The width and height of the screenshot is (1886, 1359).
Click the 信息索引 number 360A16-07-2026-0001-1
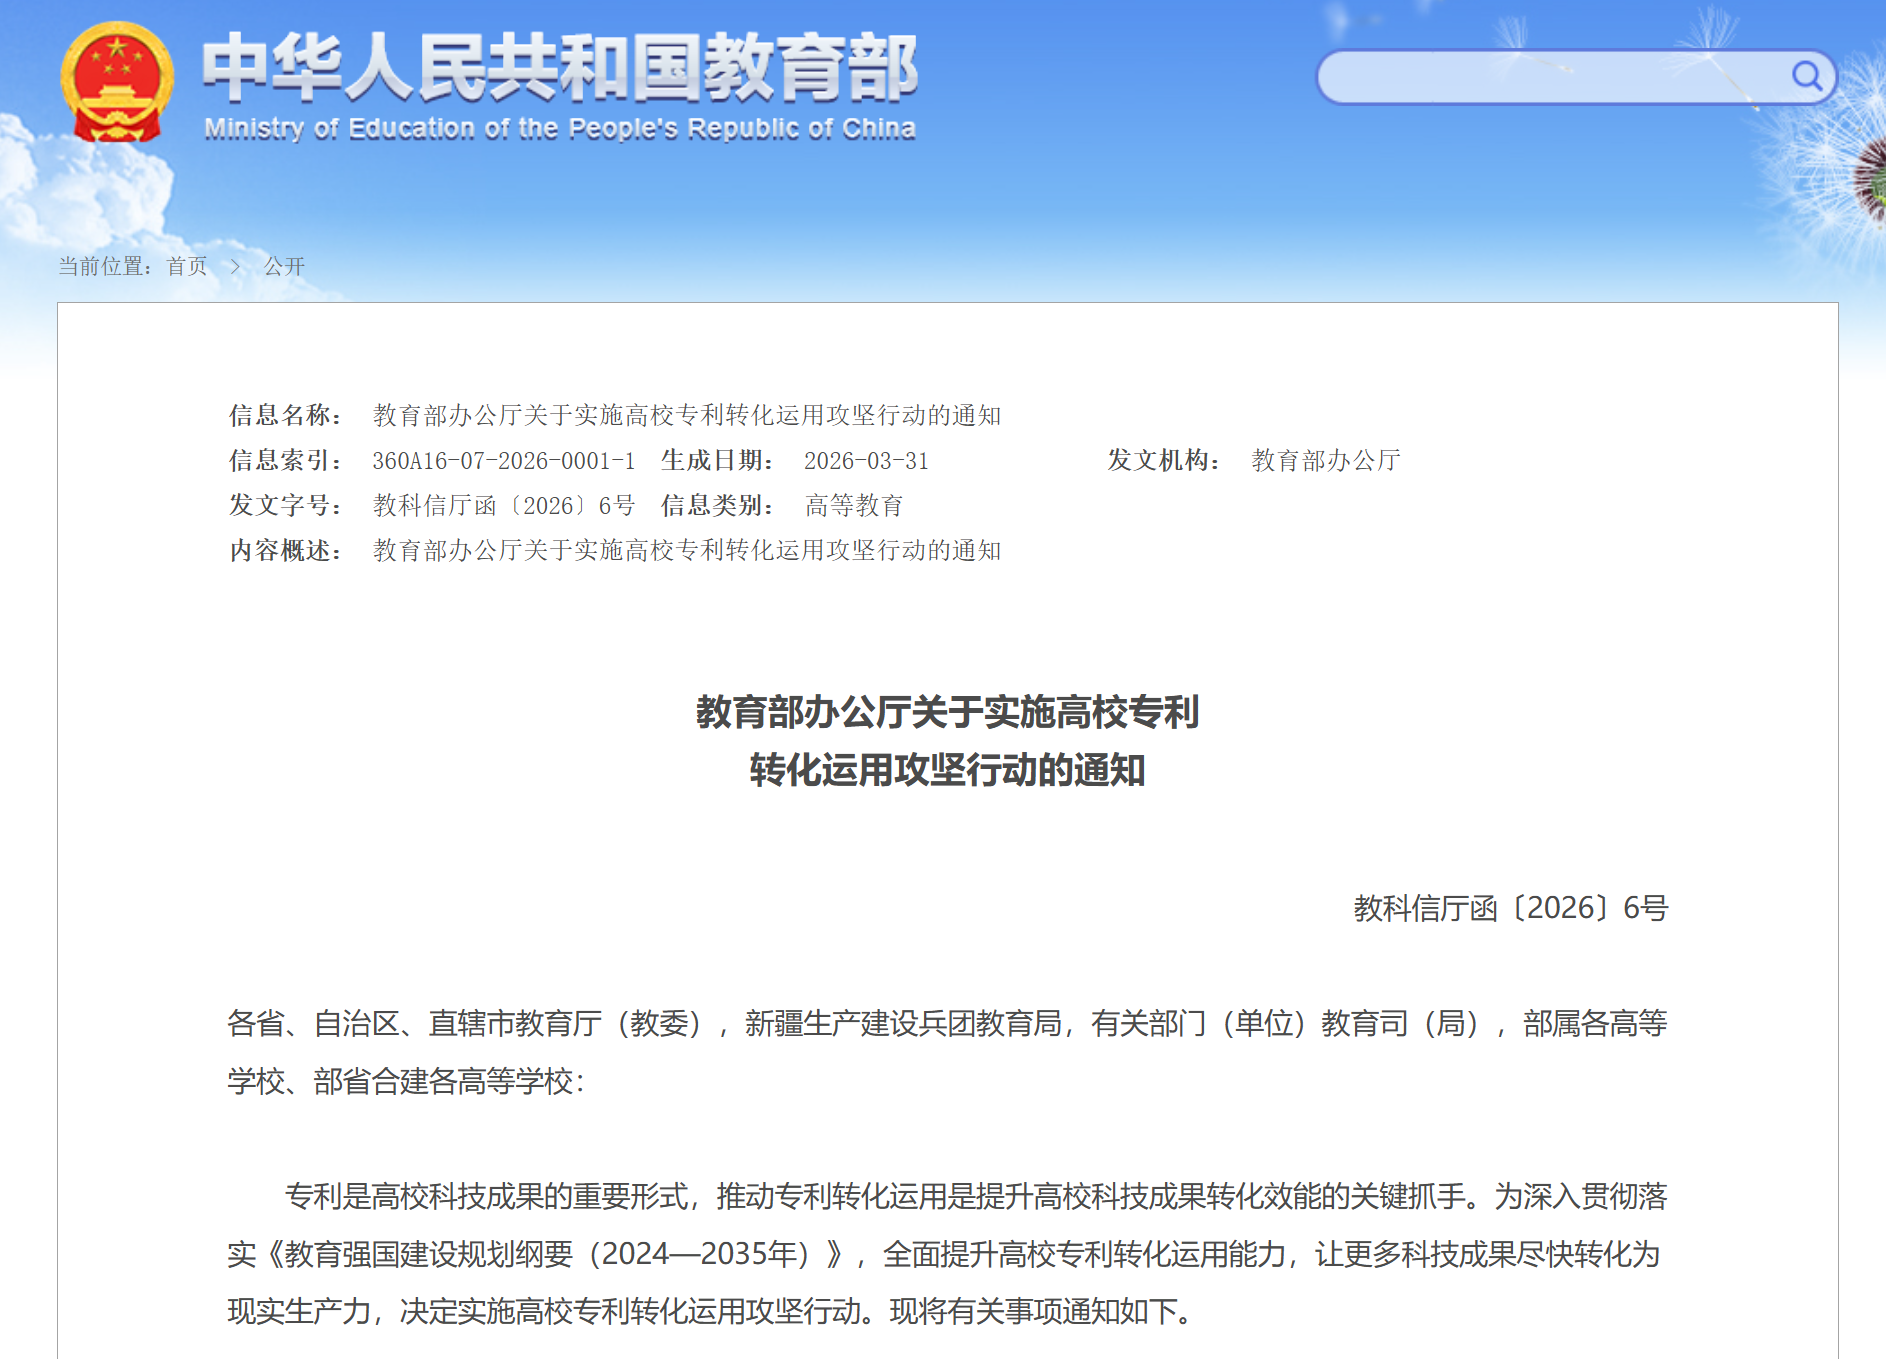point(503,461)
